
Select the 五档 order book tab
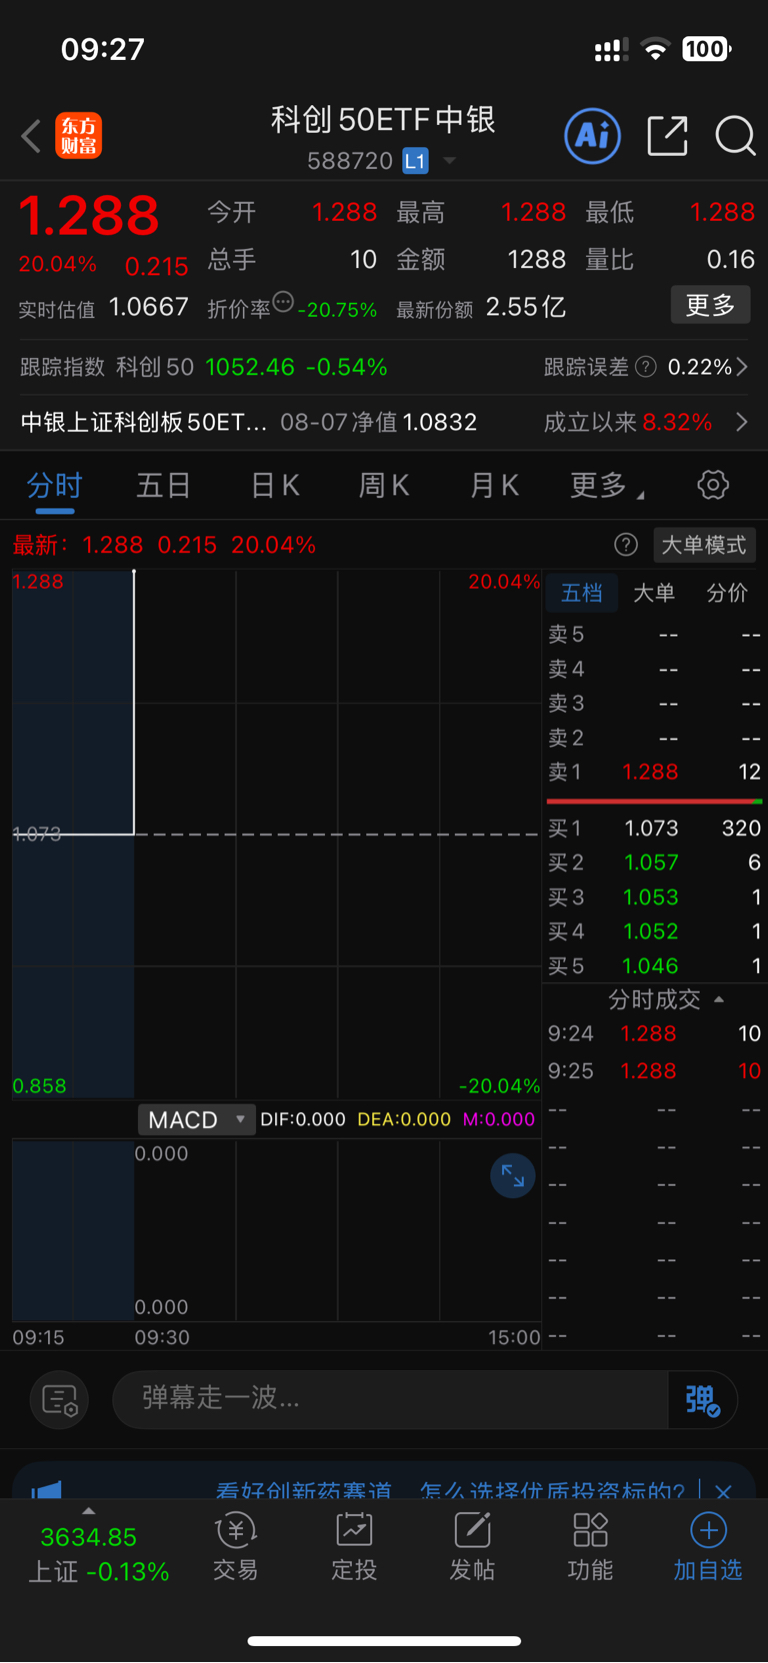582,593
